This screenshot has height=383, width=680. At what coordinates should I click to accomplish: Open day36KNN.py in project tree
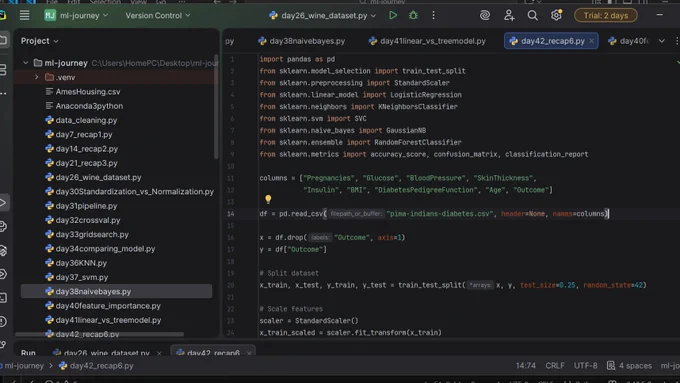point(76,263)
